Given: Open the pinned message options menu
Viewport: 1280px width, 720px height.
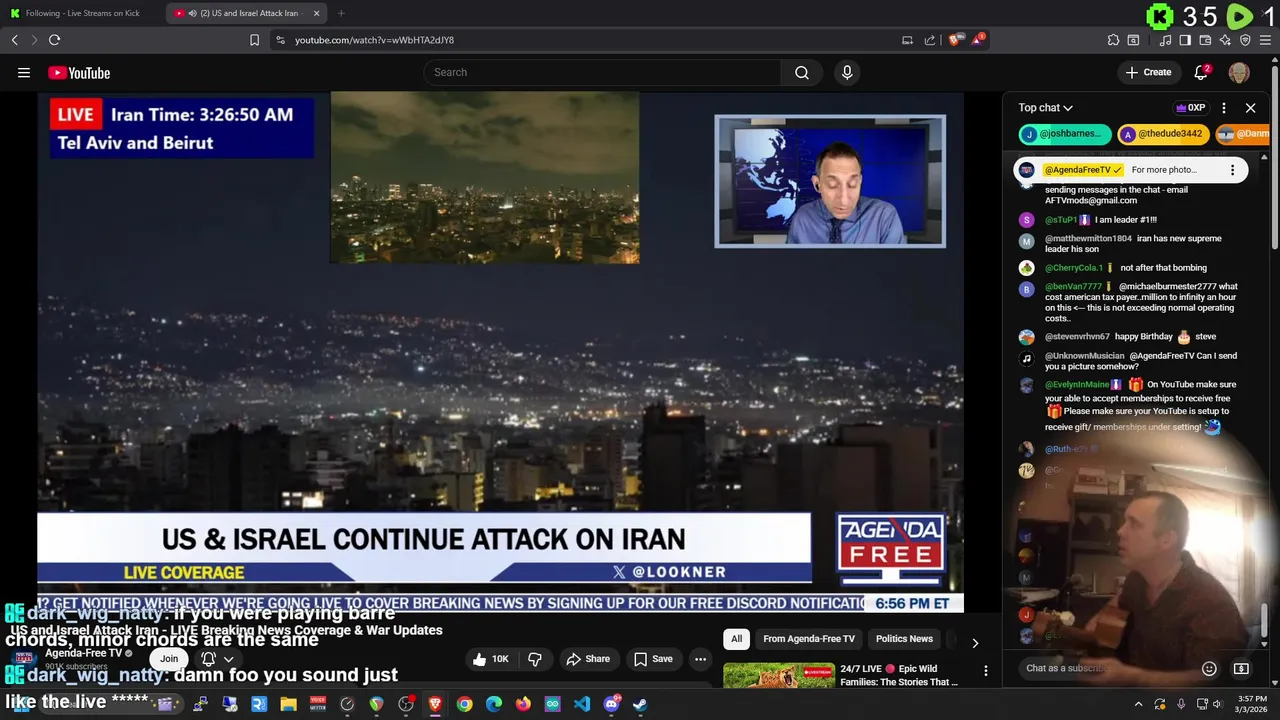Looking at the screenshot, I should [1232, 170].
